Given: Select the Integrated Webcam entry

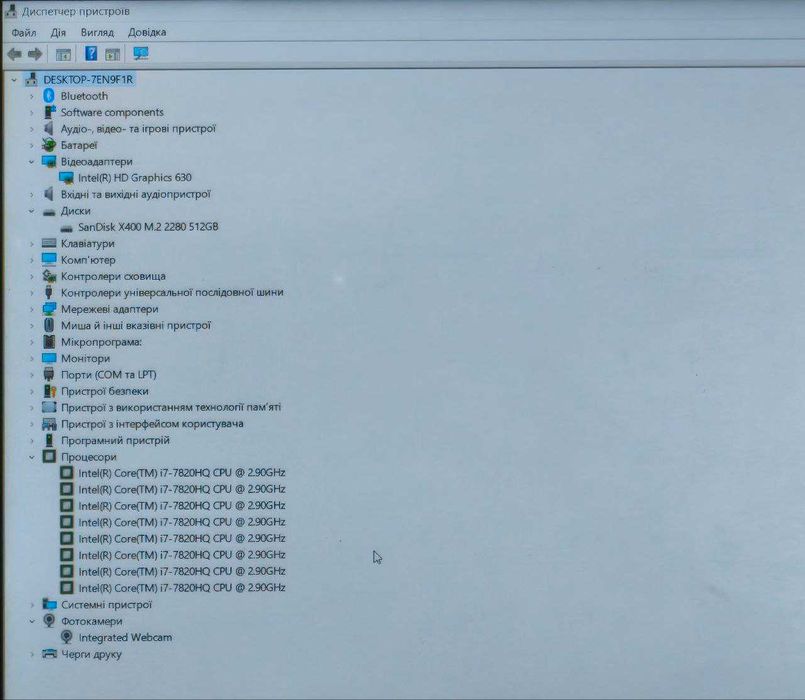Looking at the screenshot, I should (x=125, y=637).
